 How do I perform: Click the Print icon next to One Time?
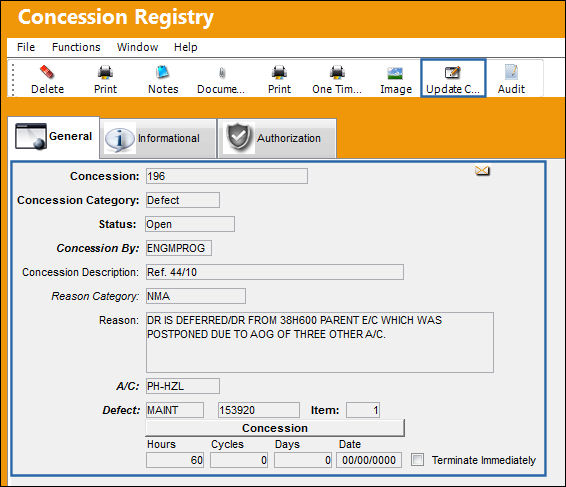click(279, 72)
